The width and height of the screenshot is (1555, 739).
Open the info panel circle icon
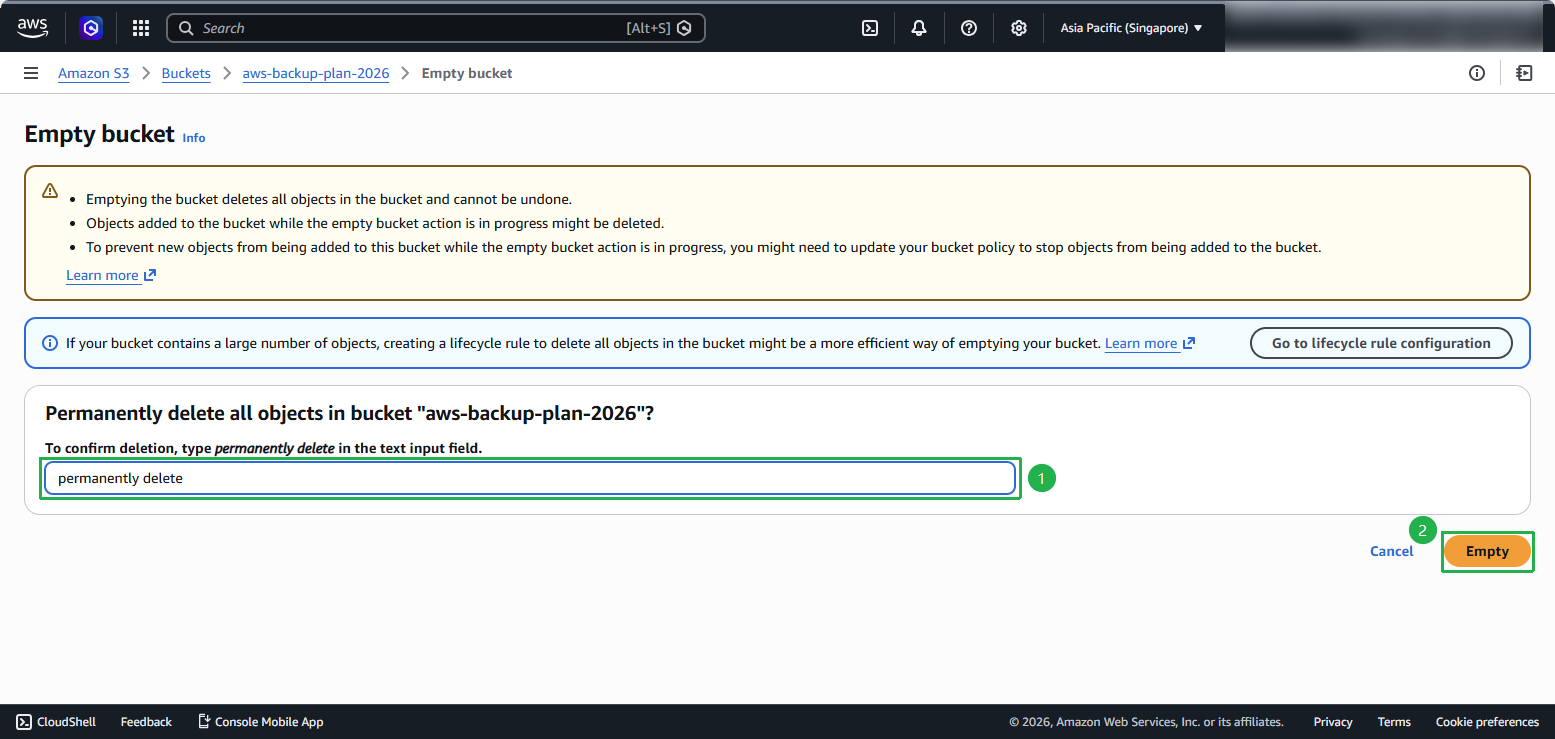click(1477, 73)
